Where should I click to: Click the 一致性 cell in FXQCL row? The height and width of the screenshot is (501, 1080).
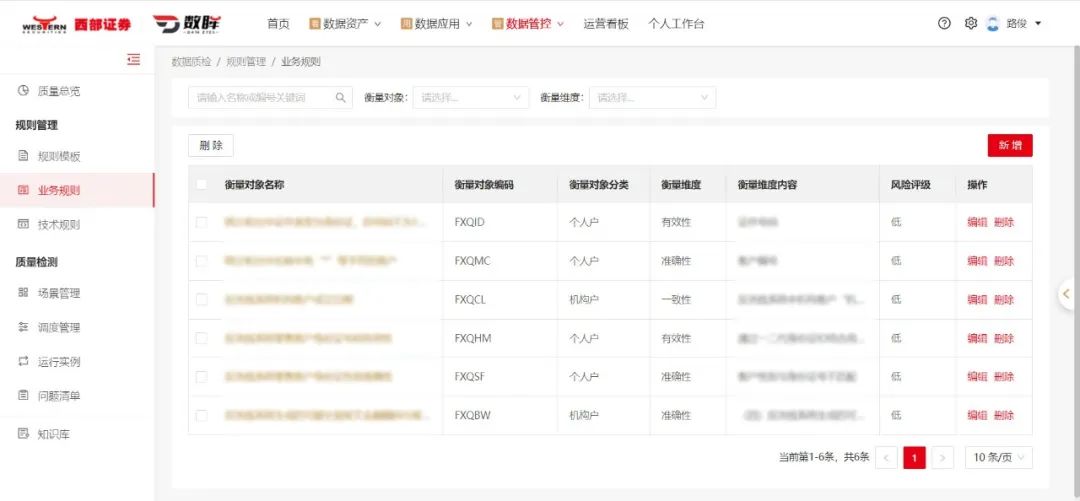(x=676, y=300)
